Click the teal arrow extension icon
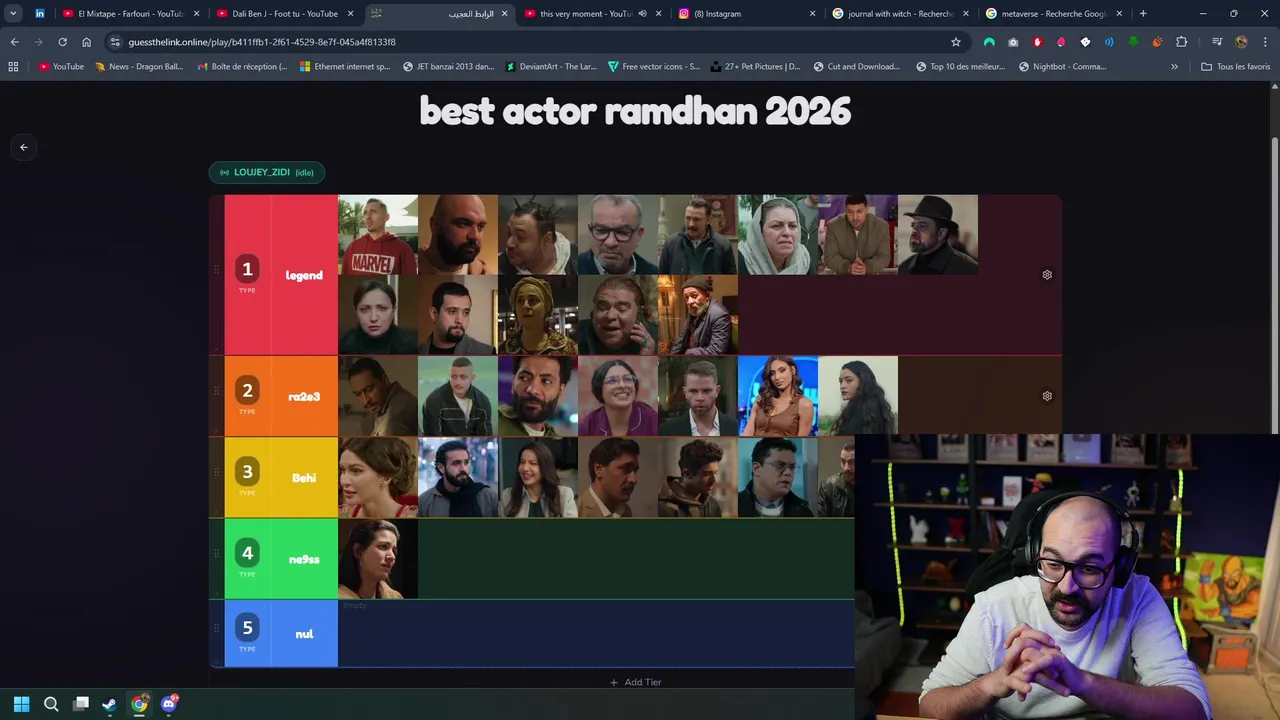The image size is (1280, 720). [x=989, y=42]
